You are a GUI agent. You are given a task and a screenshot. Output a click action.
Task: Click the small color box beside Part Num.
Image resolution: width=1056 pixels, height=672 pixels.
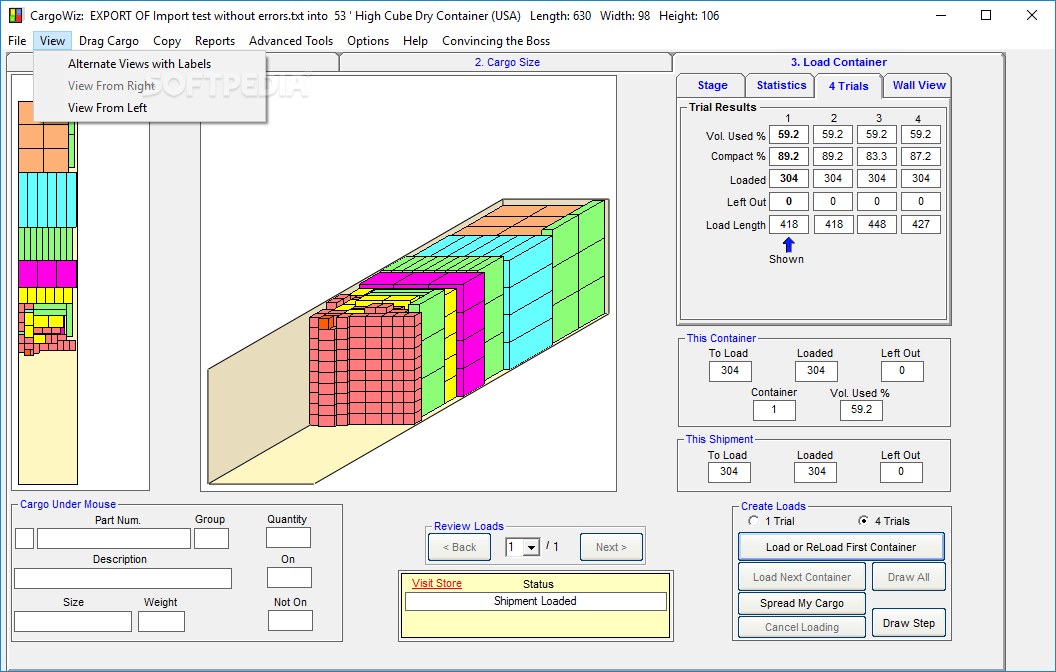point(24,539)
